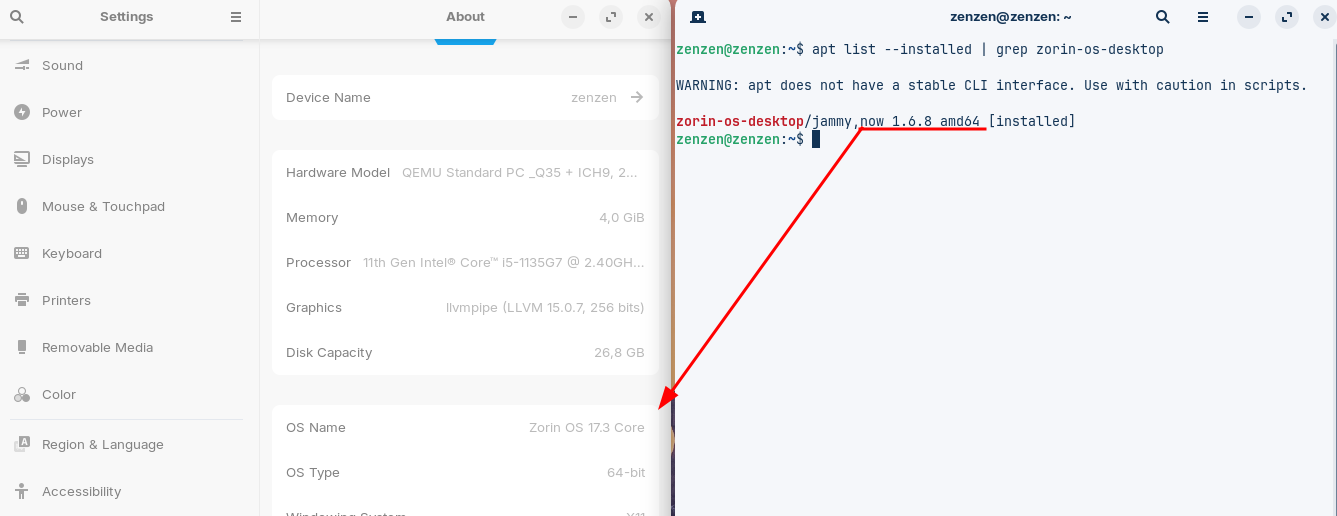Click the Accessibility person icon
The image size is (1337, 516).
coord(22,491)
